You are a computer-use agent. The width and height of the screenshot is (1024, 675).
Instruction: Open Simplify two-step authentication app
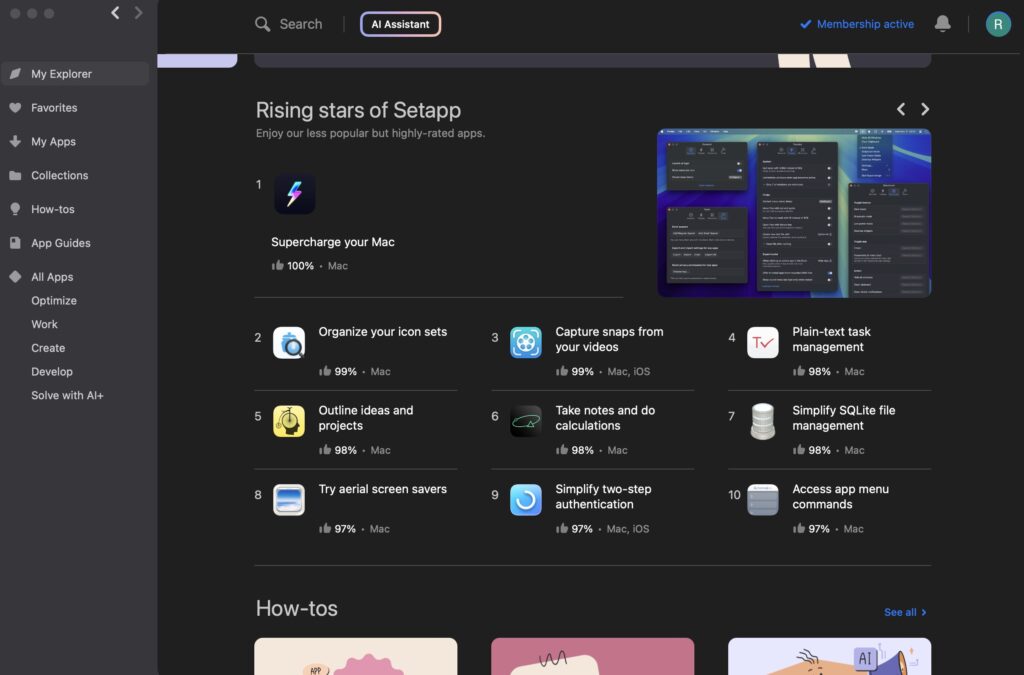[x=603, y=497]
